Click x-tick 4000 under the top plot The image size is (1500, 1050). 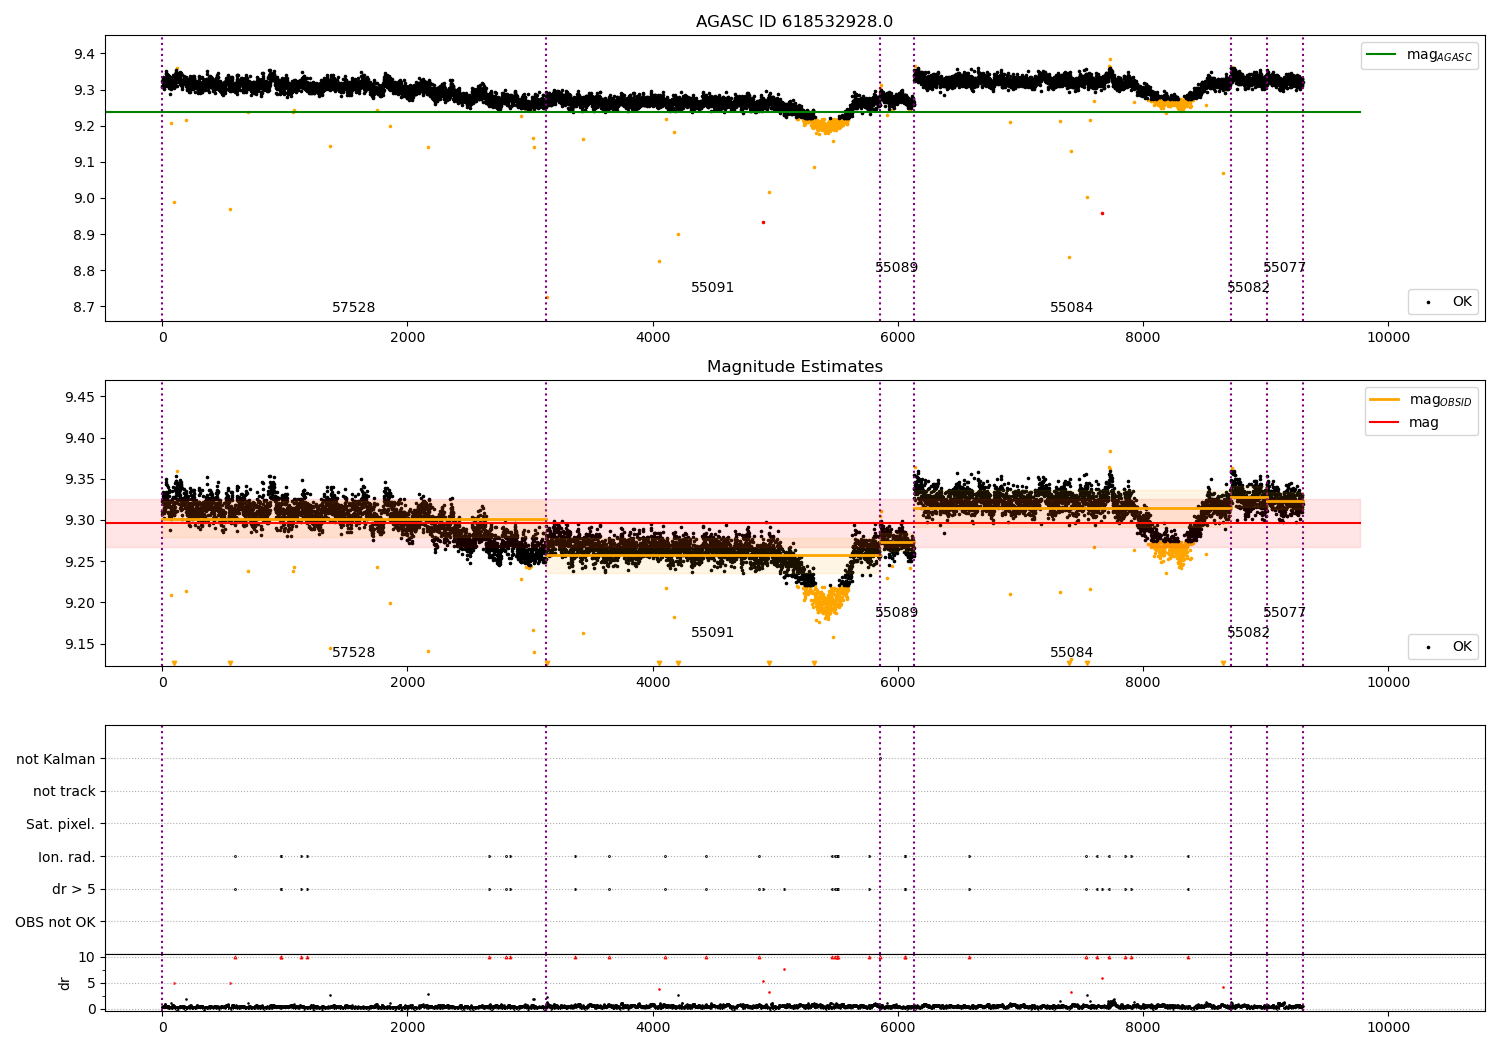pyautogui.click(x=653, y=338)
